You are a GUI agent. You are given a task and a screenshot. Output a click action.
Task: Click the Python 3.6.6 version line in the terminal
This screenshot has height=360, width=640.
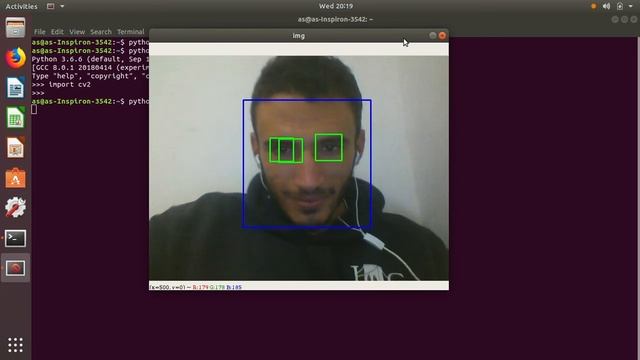(x=90, y=59)
